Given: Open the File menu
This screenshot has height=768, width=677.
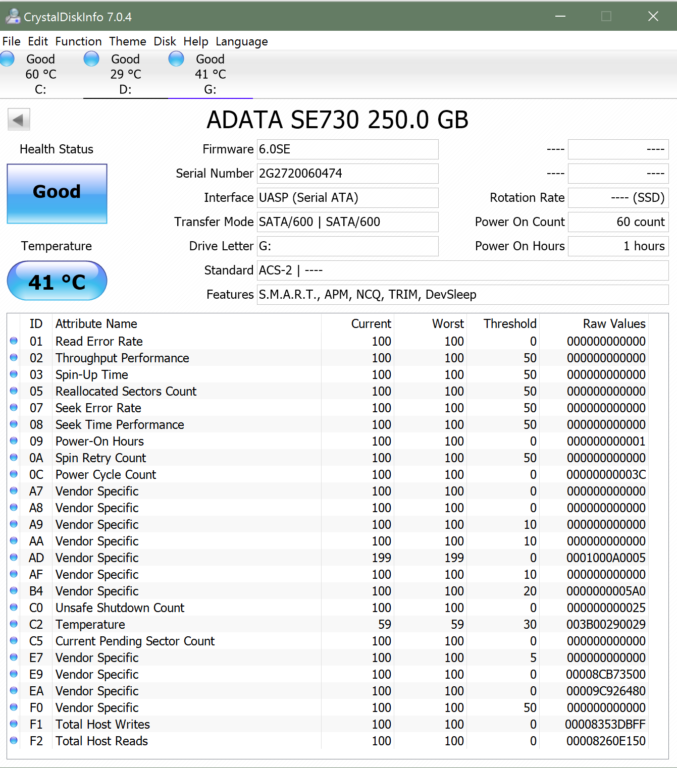Looking at the screenshot, I should (x=11, y=42).
